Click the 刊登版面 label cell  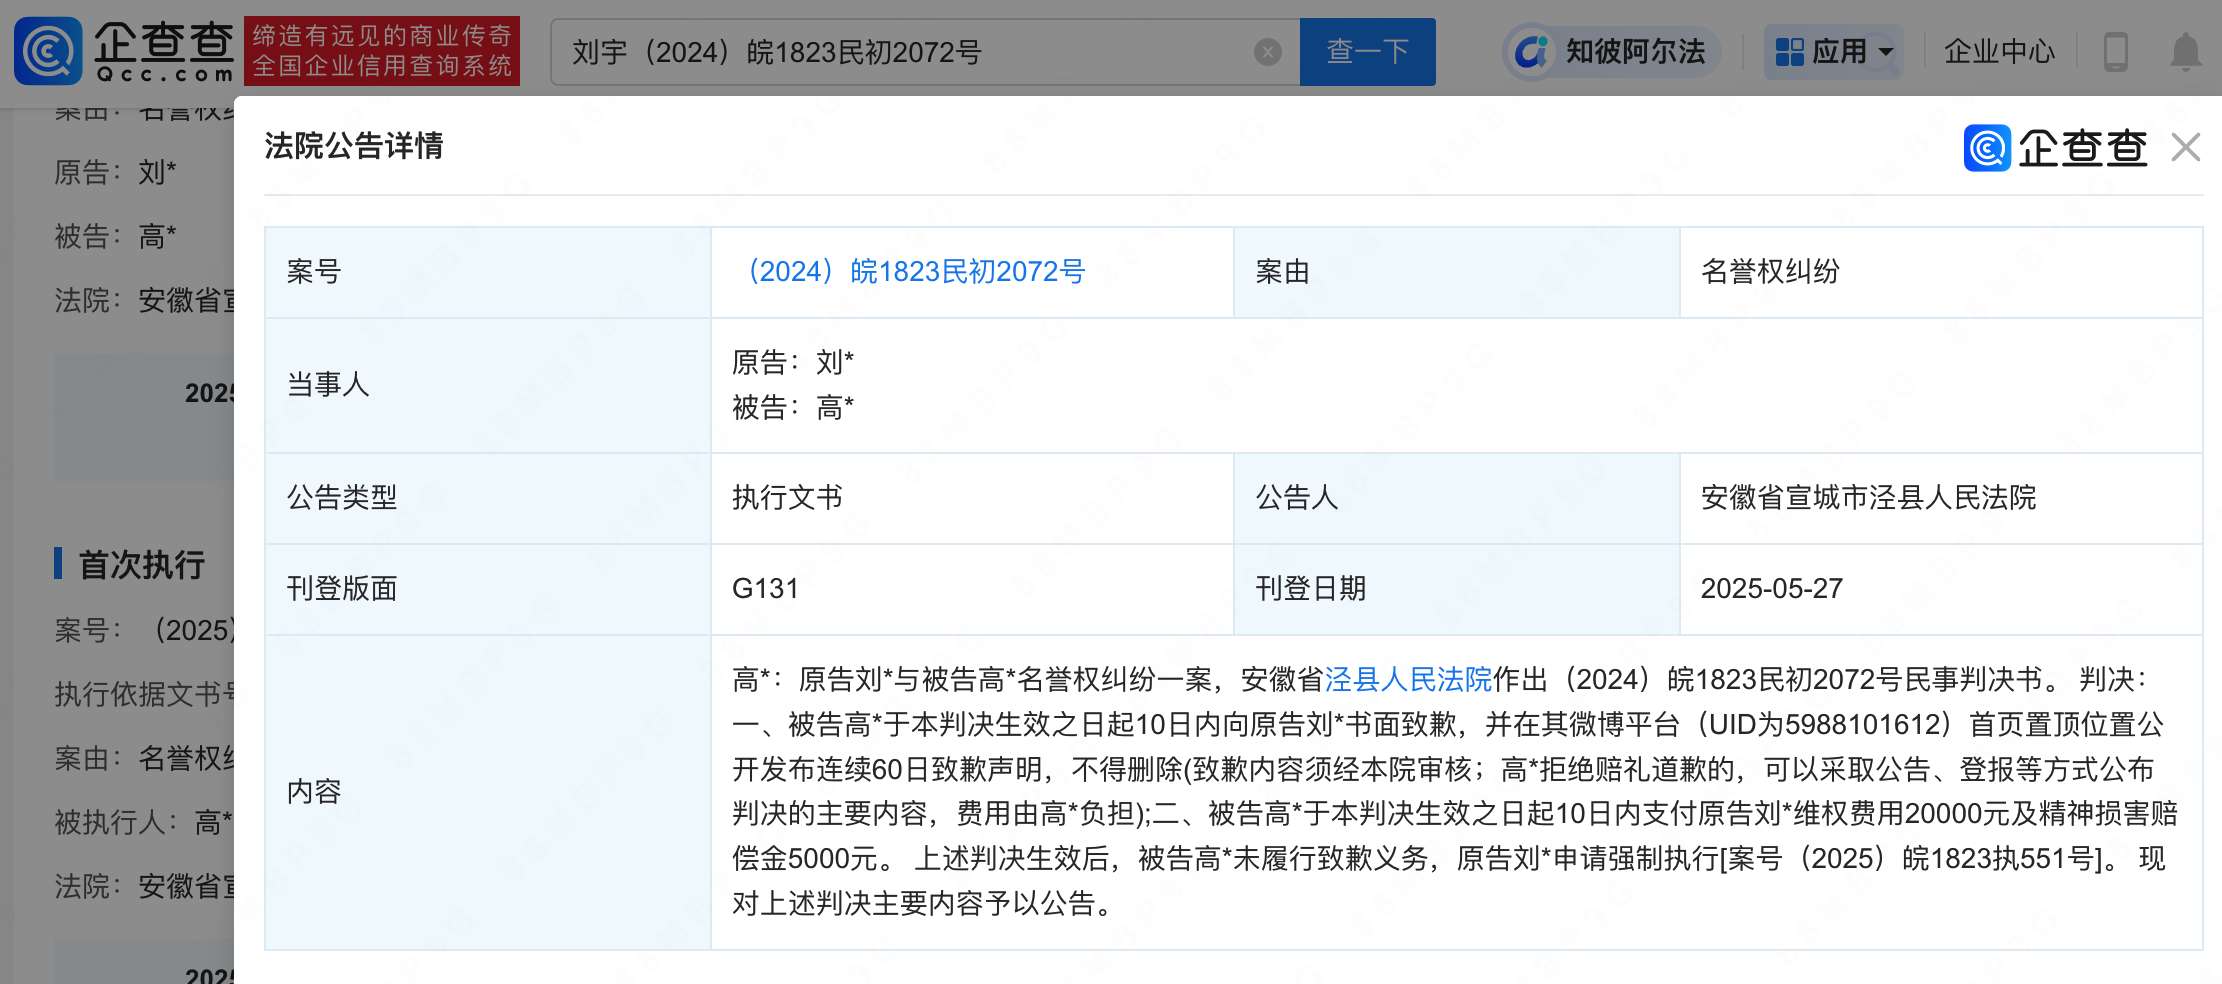(488, 589)
